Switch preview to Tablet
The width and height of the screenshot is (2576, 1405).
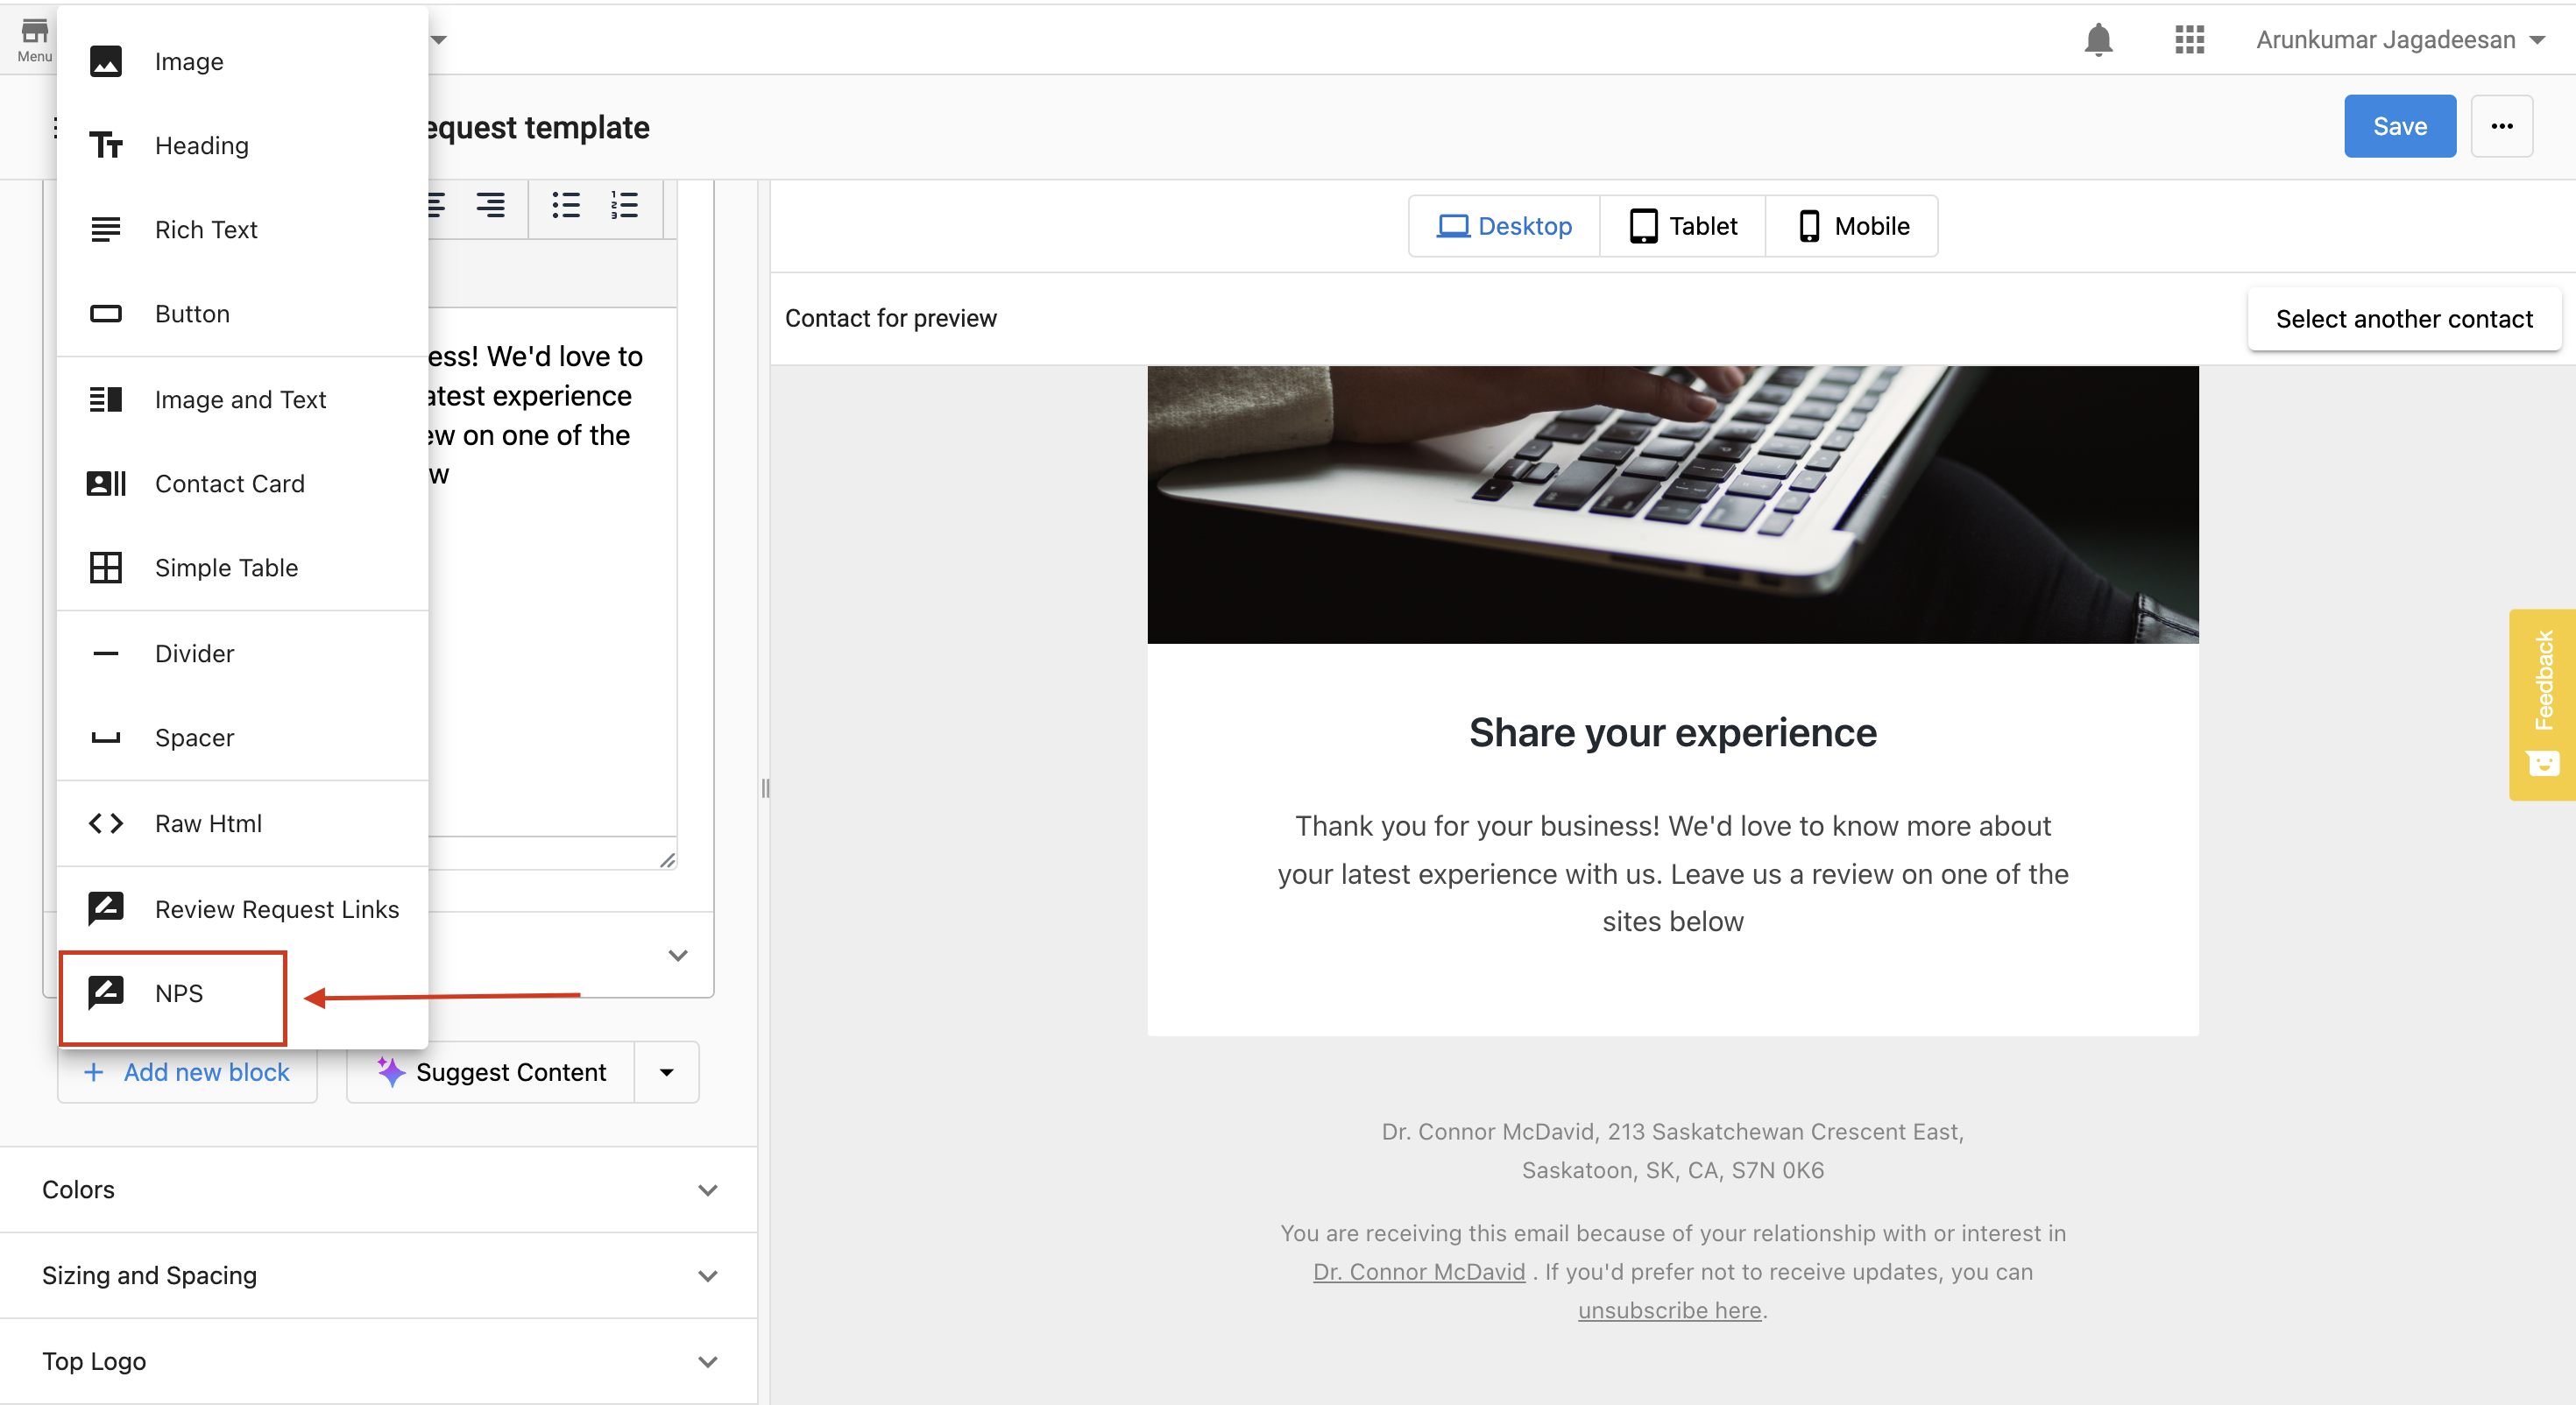coord(1683,227)
